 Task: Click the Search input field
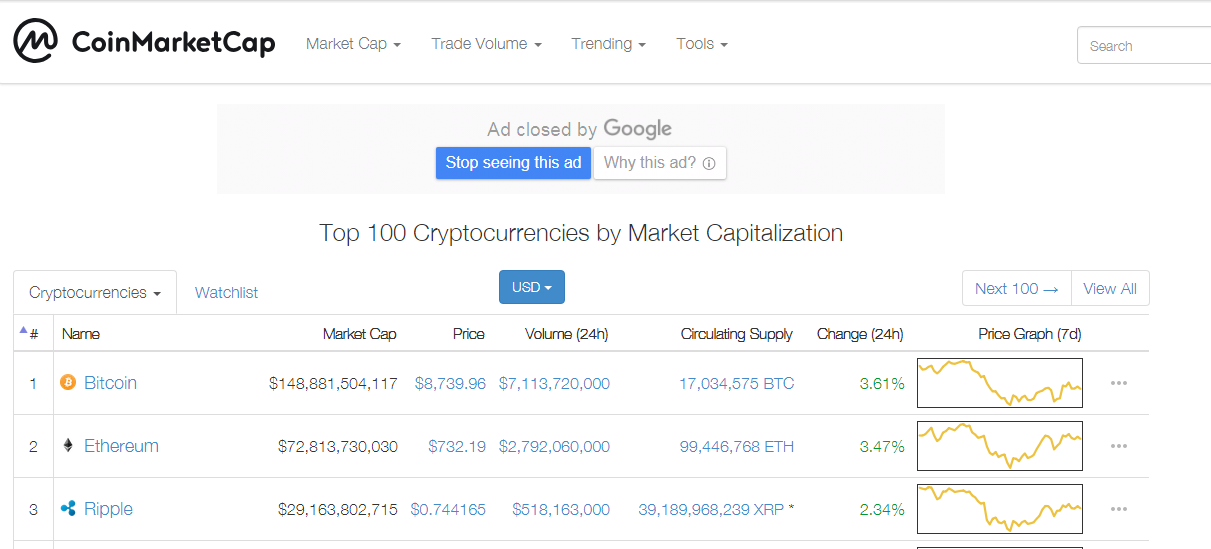[x=1145, y=46]
